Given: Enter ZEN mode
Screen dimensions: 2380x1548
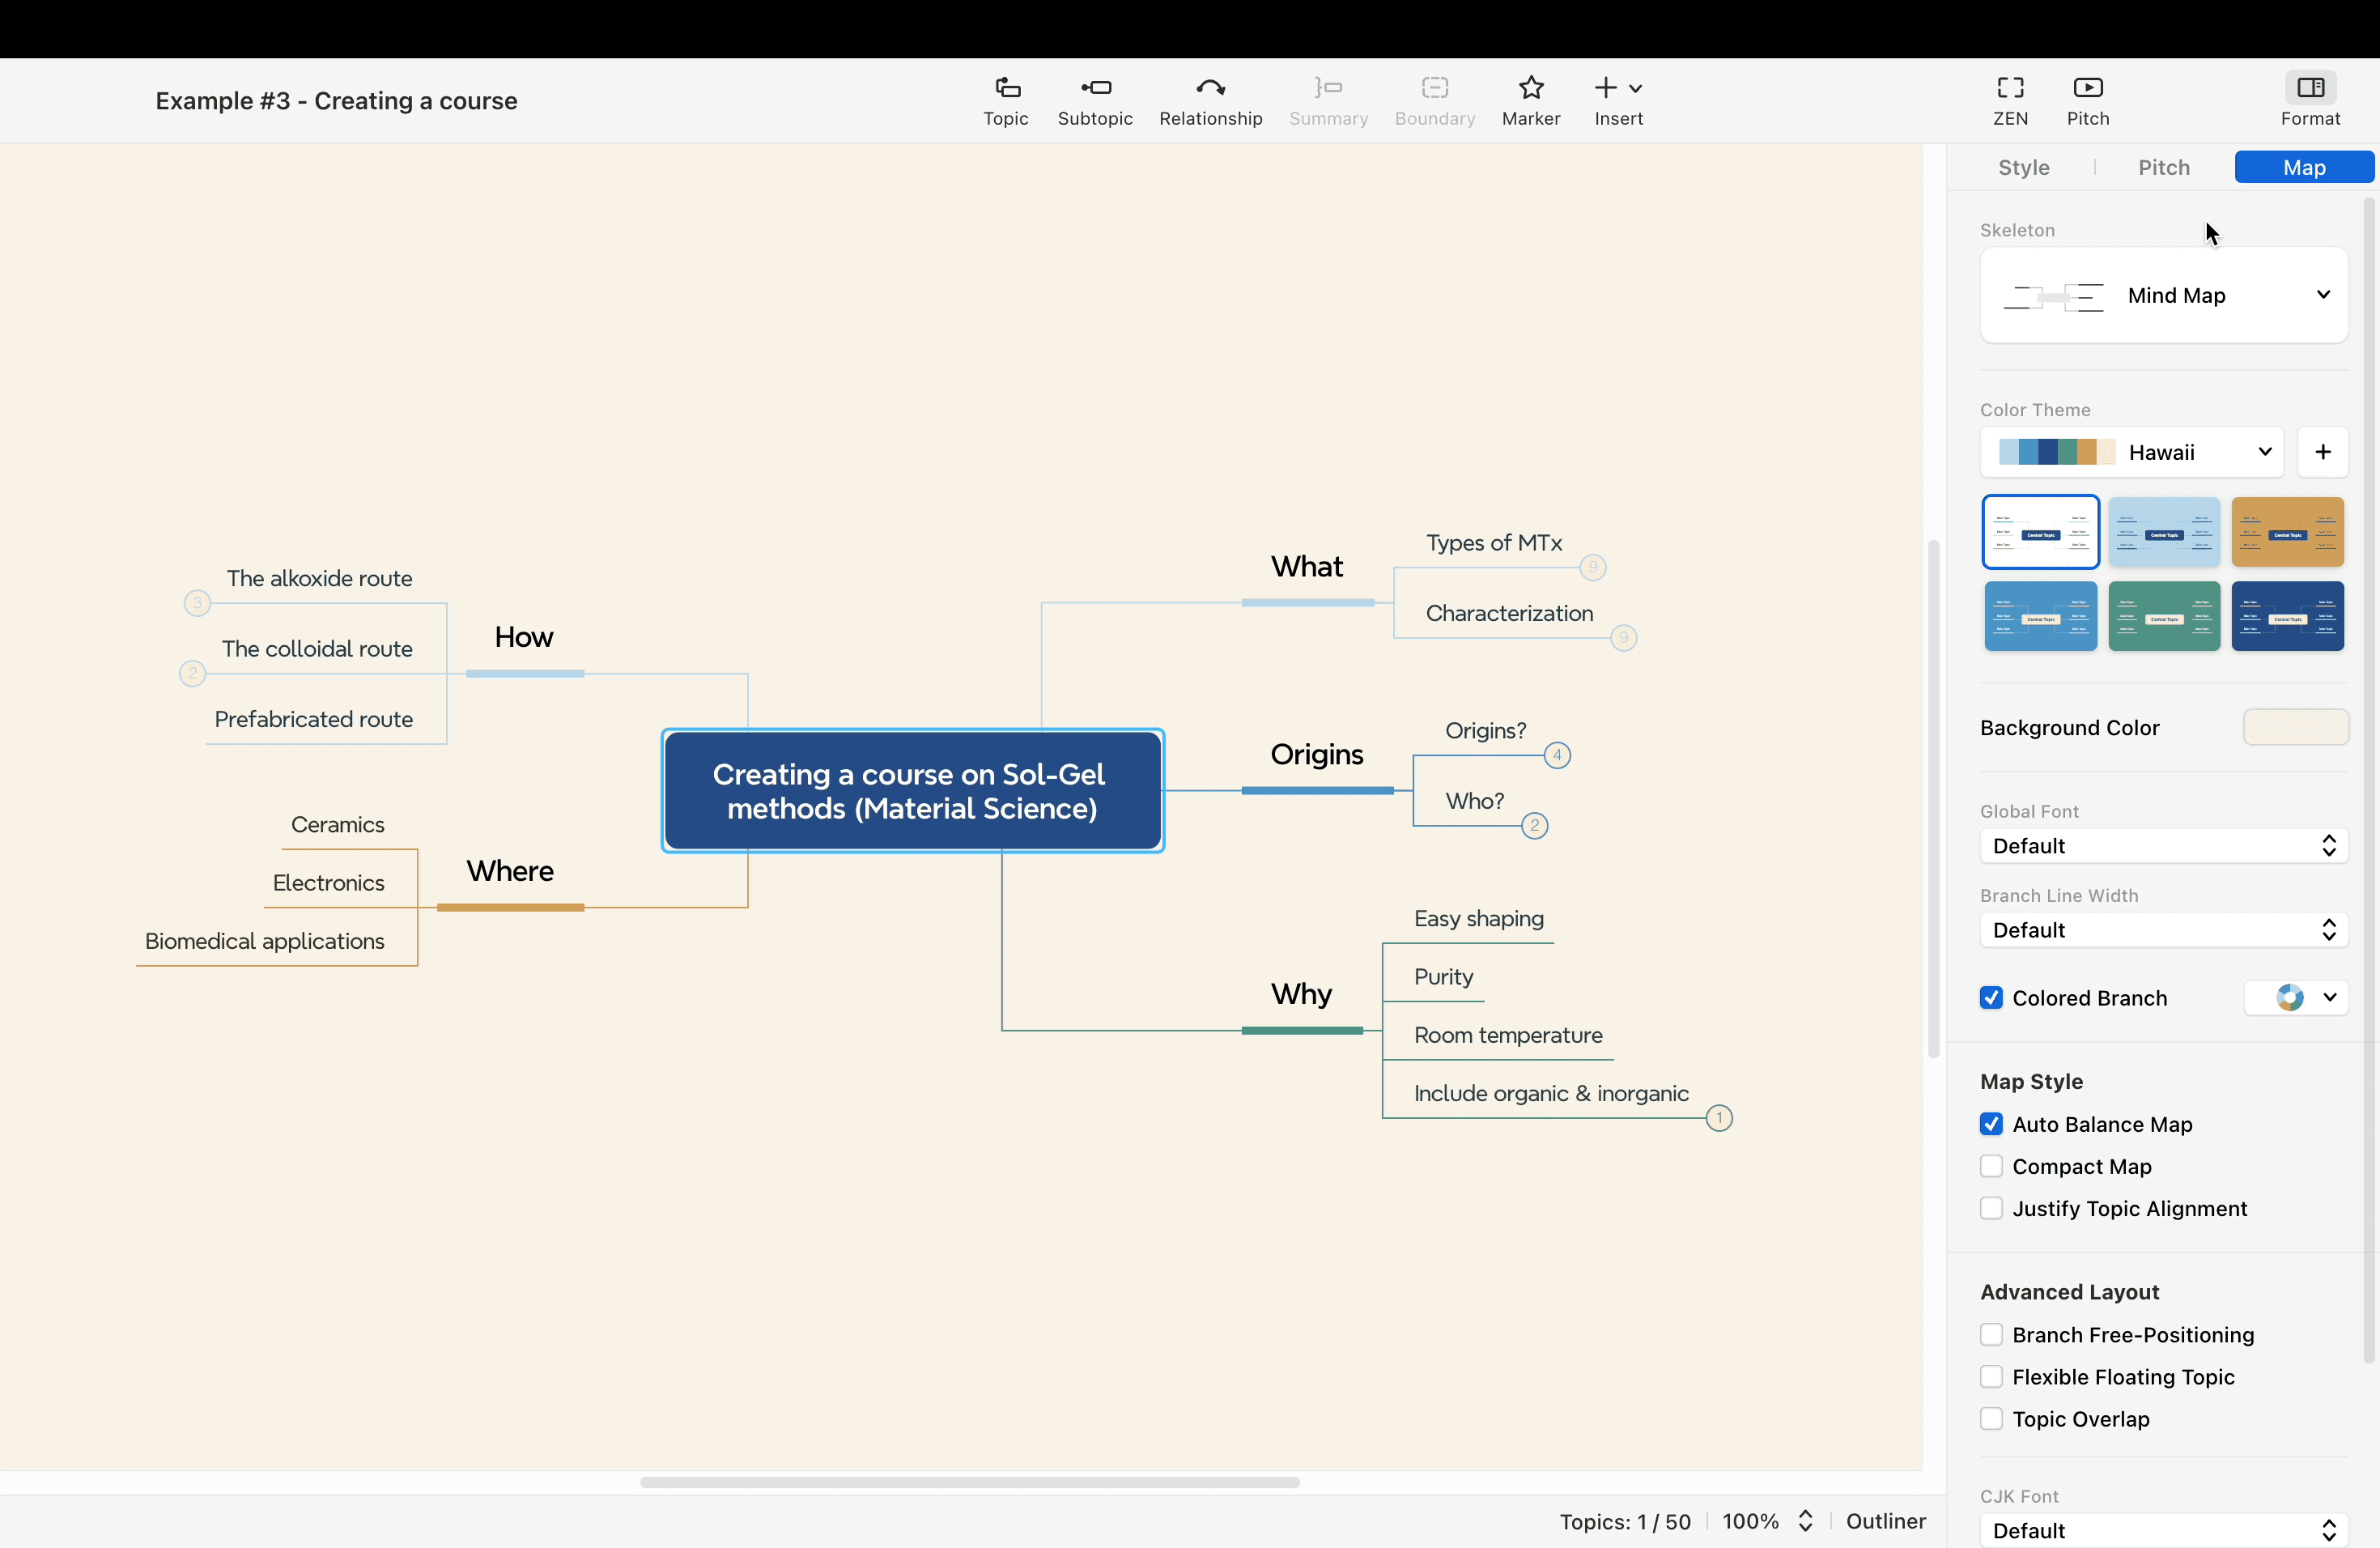Looking at the screenshot, I should (2010, 101).
